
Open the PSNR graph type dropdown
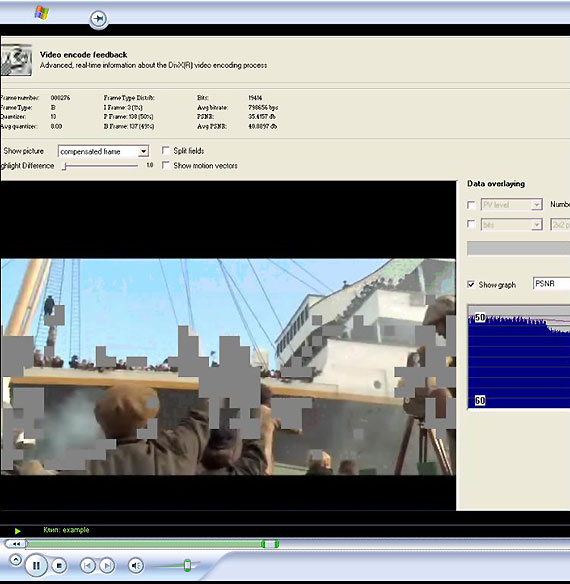(x=551, y=284)
